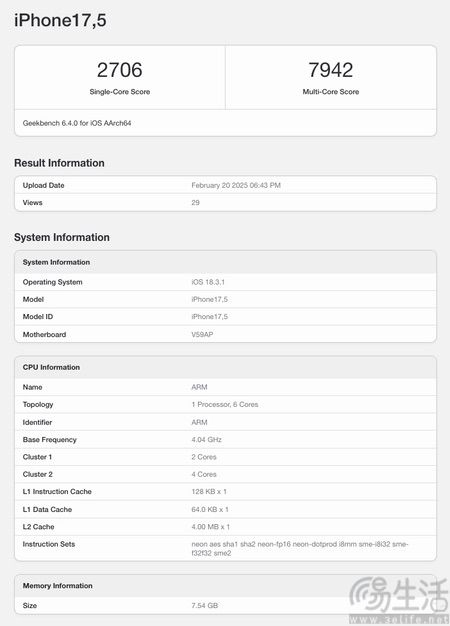Click the Model ID iPhone17,5 value
450x626 pixels.
pyautogui.click(x=210, y=317)
